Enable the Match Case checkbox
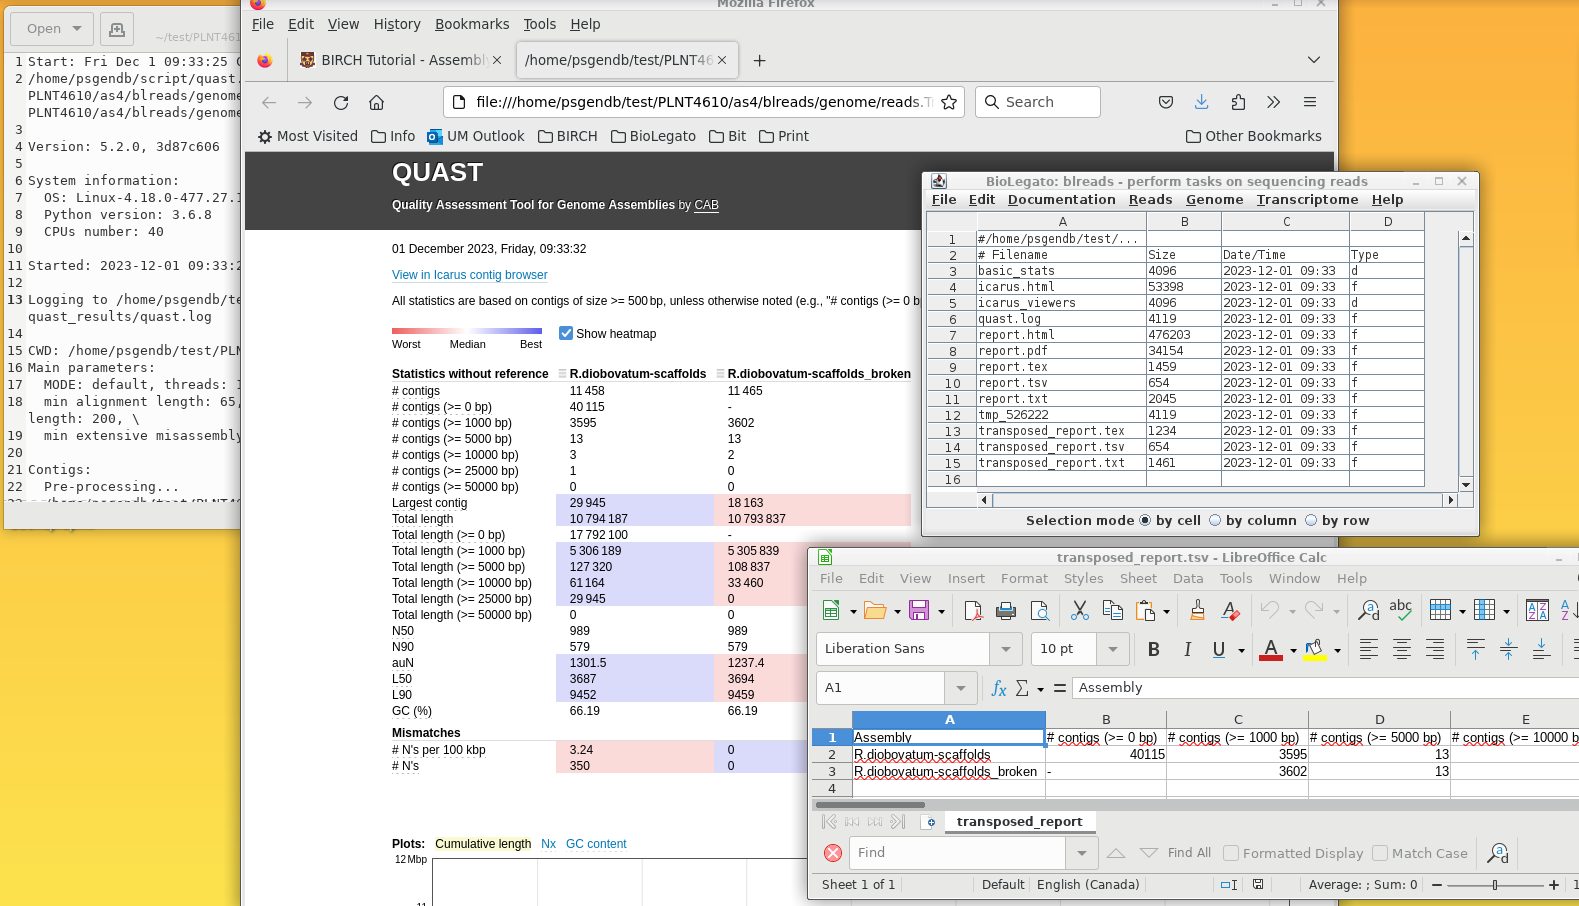 (1380, 853)
